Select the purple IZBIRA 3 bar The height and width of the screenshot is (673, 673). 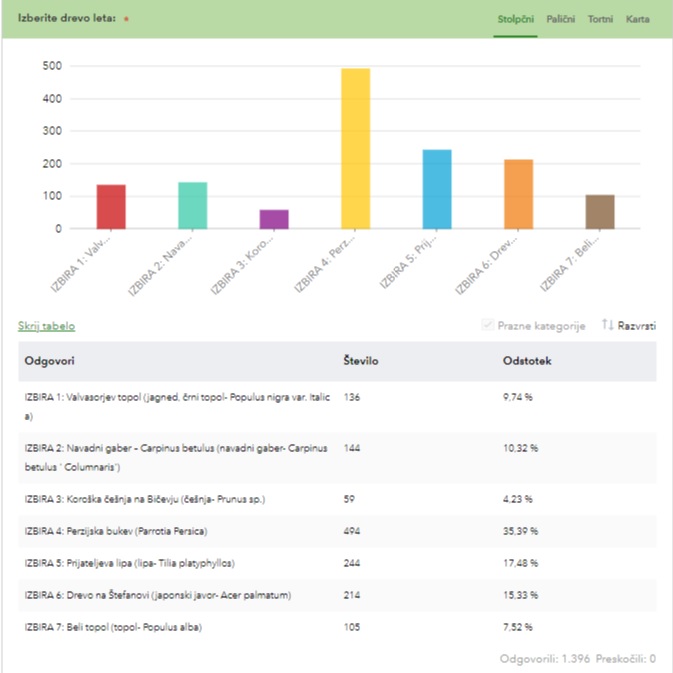coord(274,219)
